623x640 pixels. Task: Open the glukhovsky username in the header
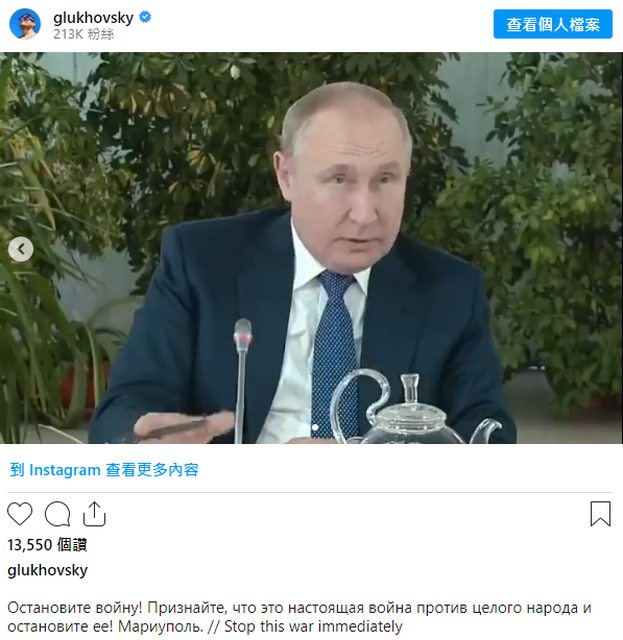point(93,18)
